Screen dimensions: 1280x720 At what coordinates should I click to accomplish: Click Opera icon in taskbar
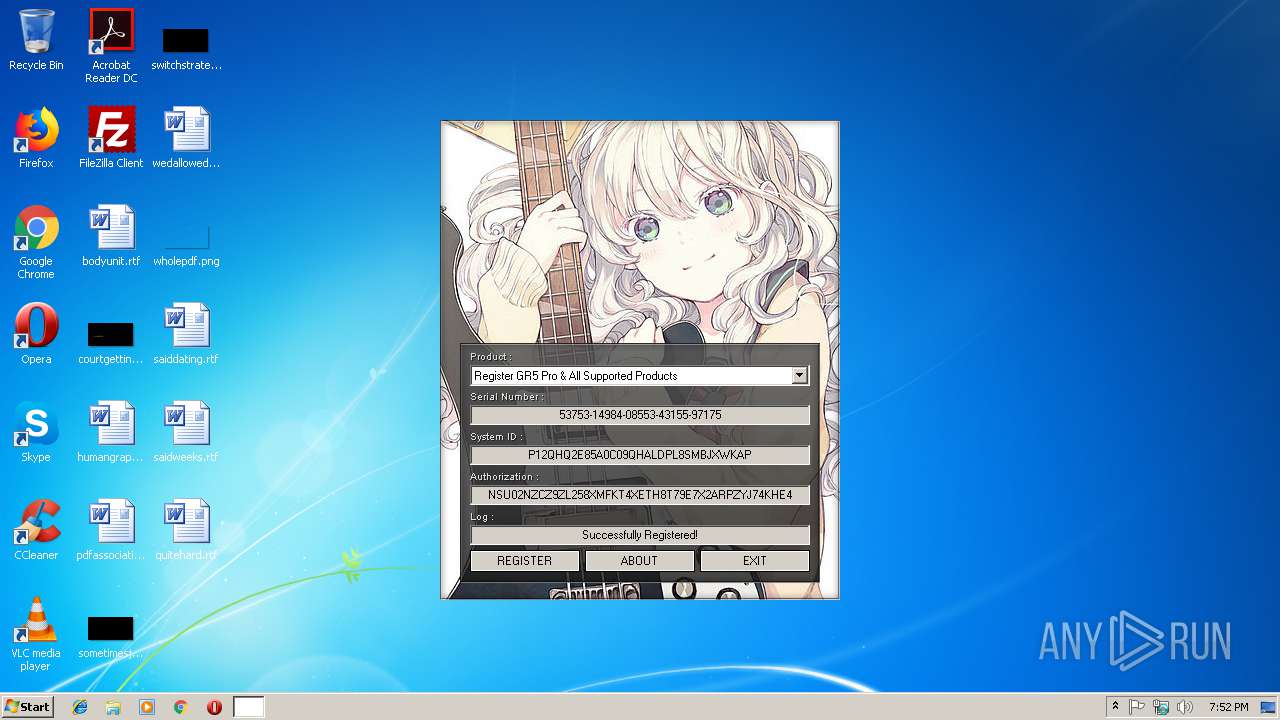click(x=214, y=707)
